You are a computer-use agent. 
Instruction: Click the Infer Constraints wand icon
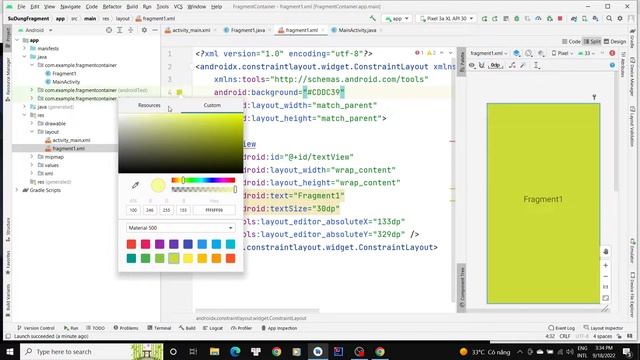point(523,65)
